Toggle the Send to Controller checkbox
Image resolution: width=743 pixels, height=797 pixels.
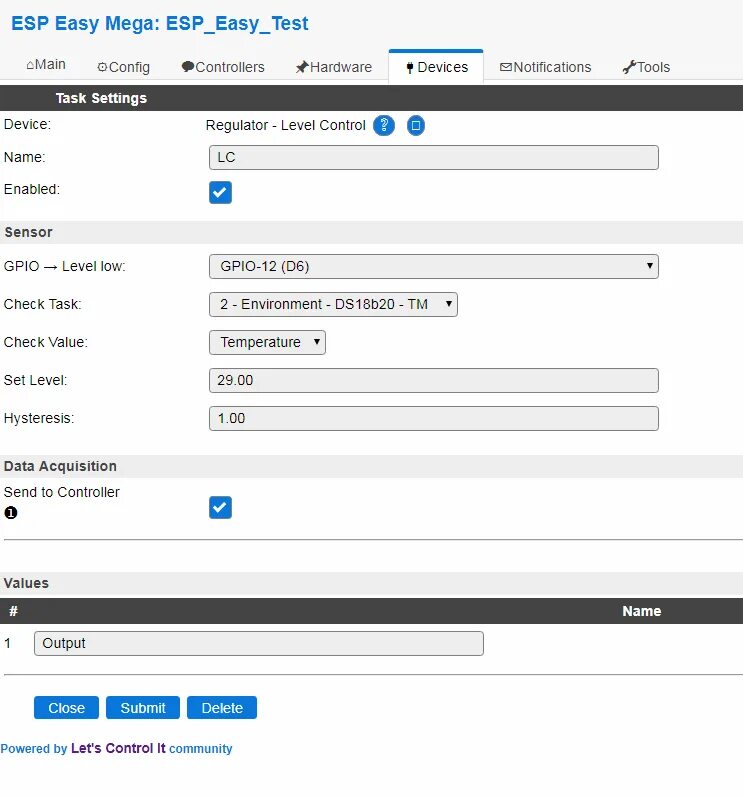click(x=220, y=507)
